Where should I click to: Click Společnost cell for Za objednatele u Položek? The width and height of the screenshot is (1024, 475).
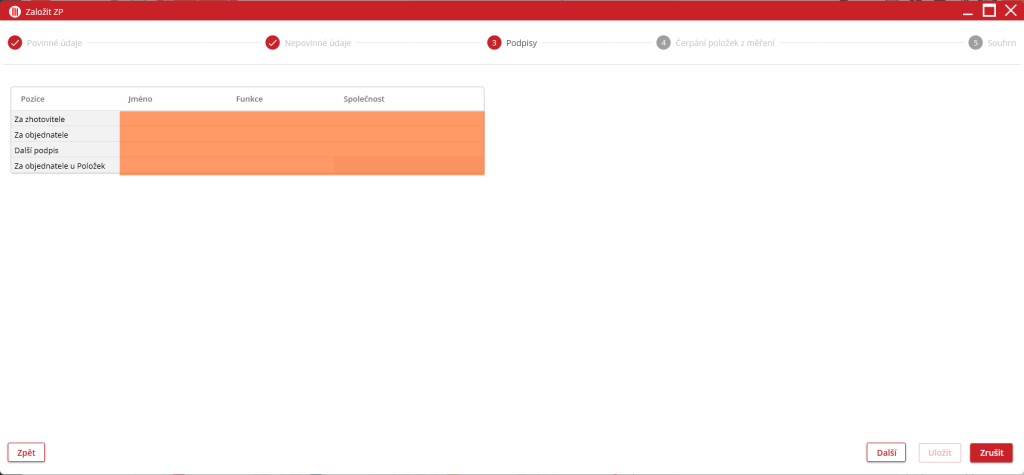410,165
